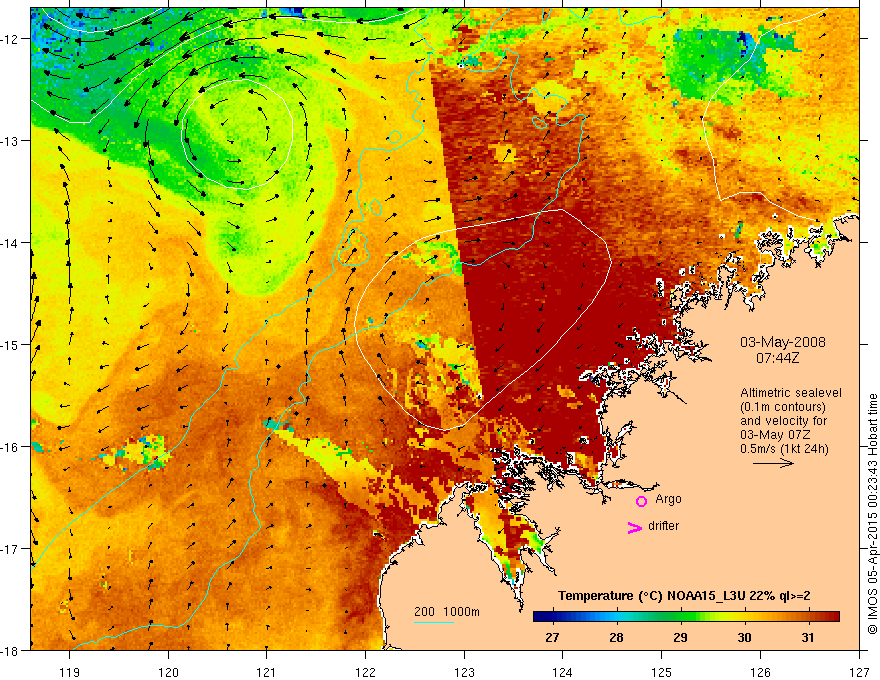
Task: Click the longitude axis label "119"
Action: (x=70, y=672)
